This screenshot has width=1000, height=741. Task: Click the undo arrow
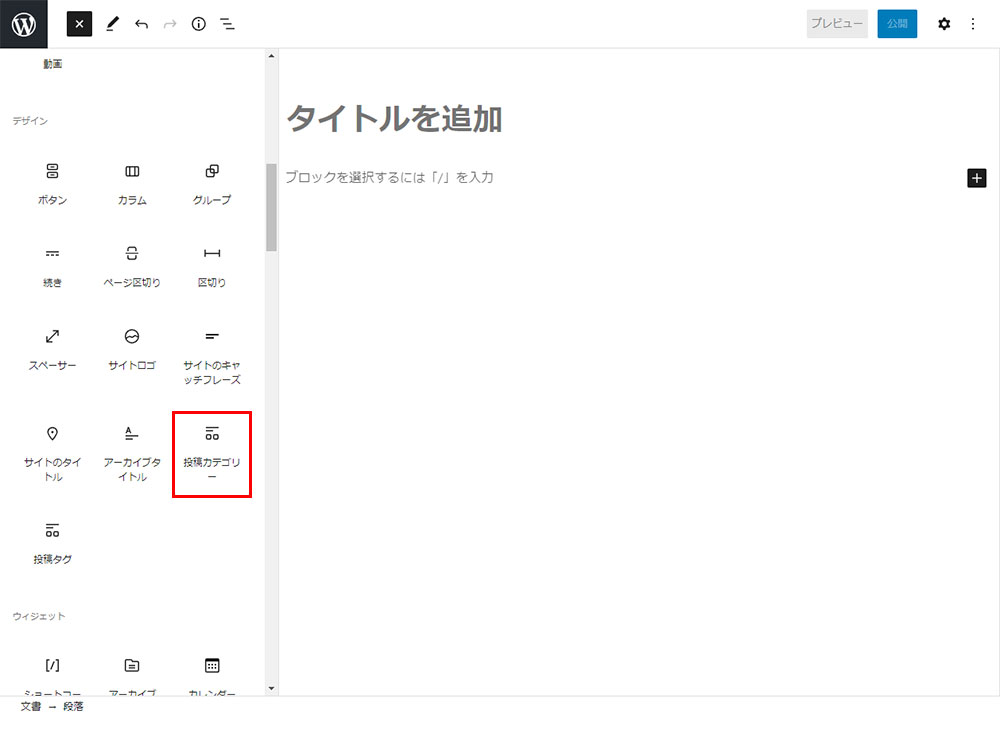click(x=141, y=24)
